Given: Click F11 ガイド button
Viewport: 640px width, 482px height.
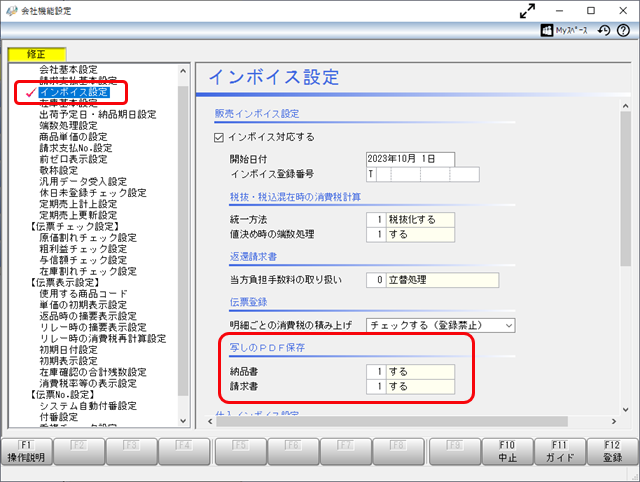Looking at the screenshot, I should pos(560,451).
